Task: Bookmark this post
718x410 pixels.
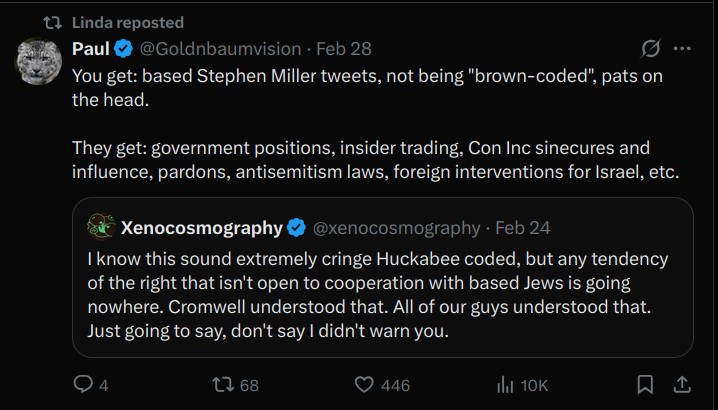Action: 645,384
